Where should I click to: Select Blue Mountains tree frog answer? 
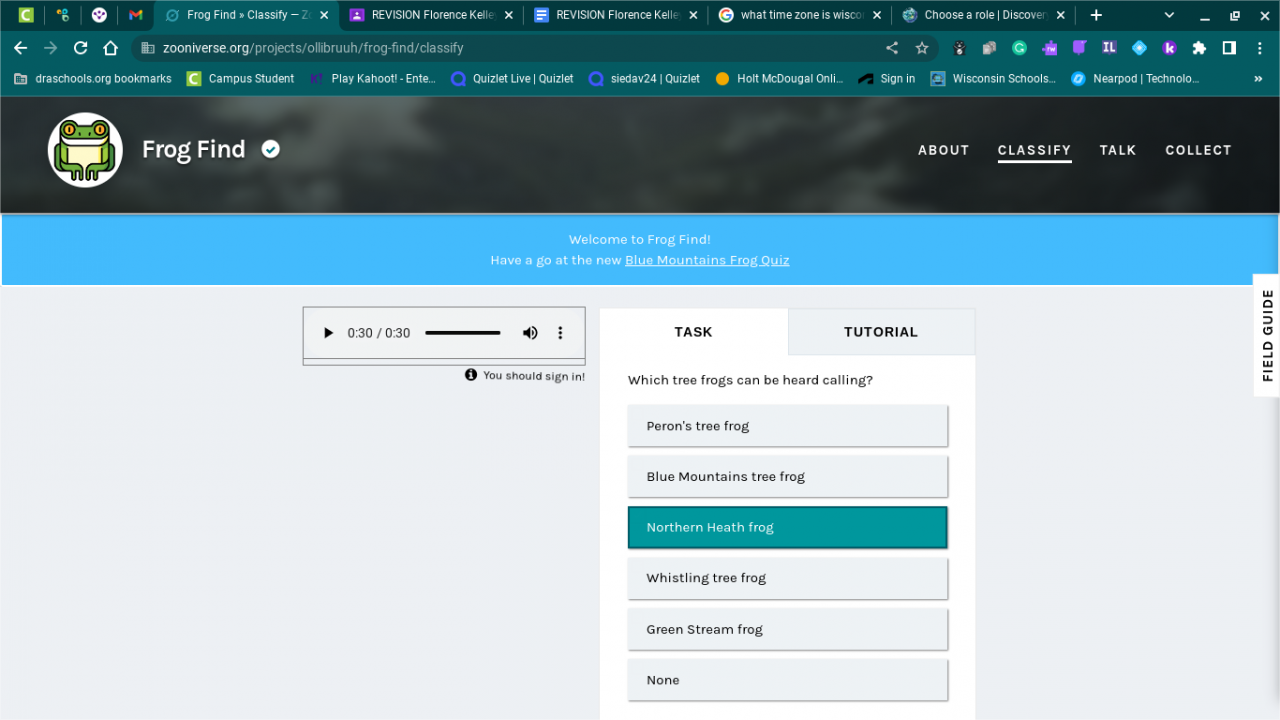[787, 477]
